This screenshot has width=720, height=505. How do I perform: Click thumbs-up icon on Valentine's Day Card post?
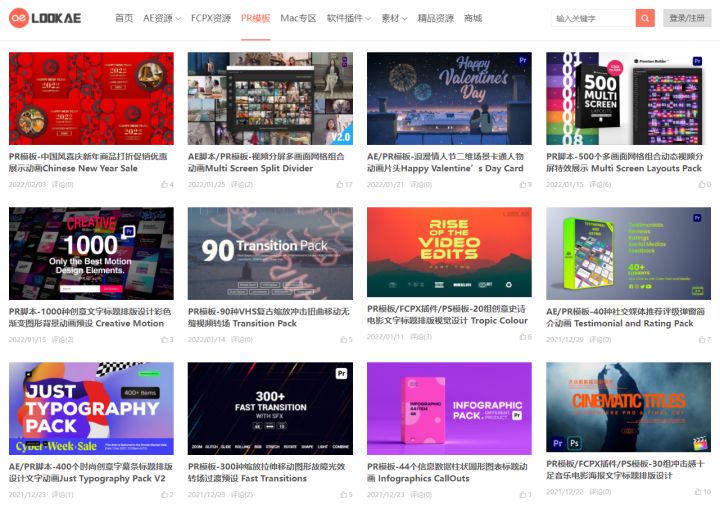point(520,184)
